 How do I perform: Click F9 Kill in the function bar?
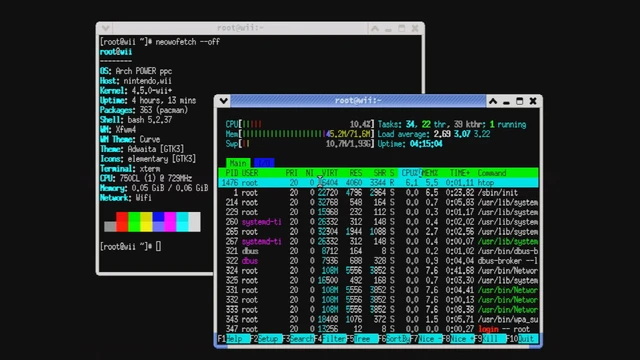[490, 339]
